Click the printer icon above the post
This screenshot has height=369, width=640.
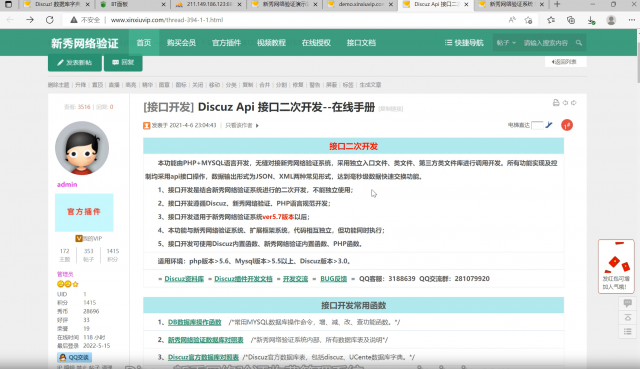point(556,103)
